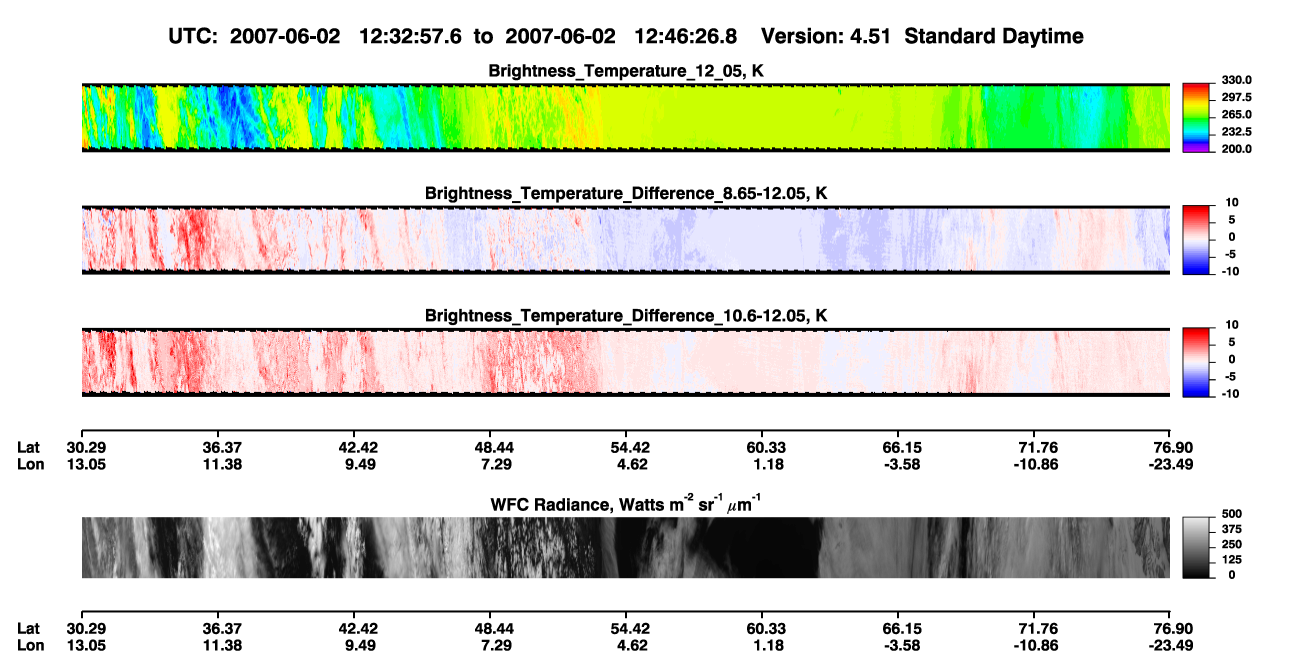
Task: Click longitude '-23.49' on the axis above WFC Radiance
Action: pos(1171,464)
